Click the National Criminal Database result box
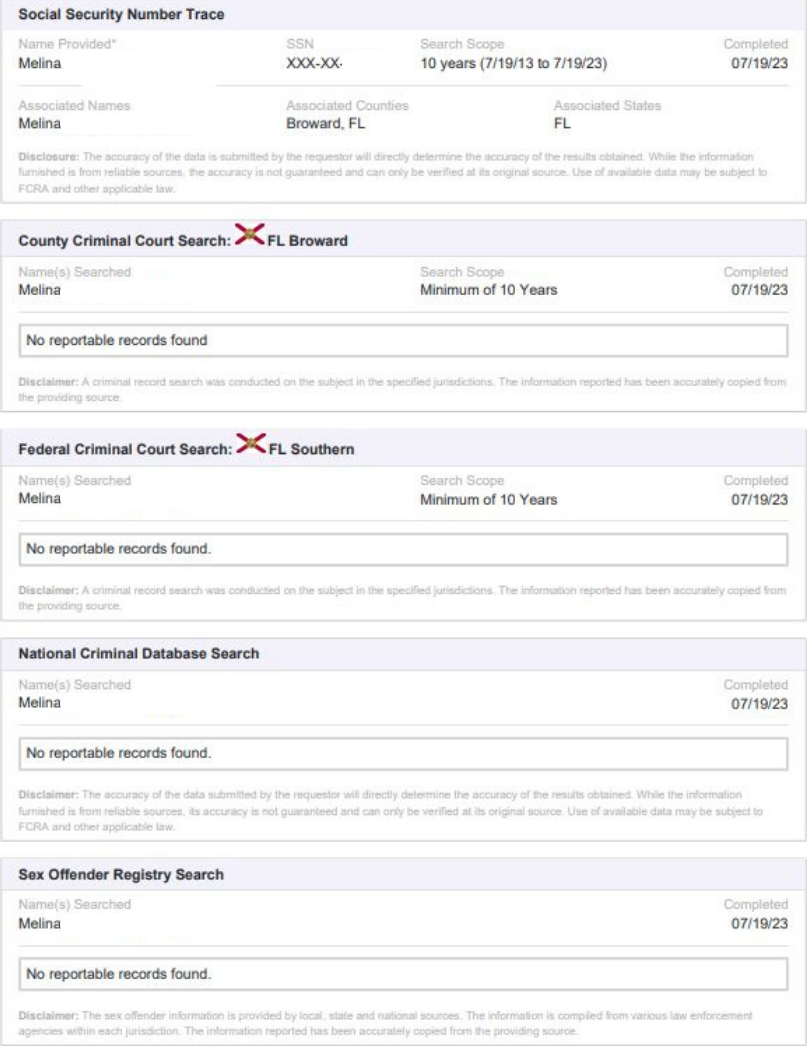Viewport: 807px width, 1046px height. [403, 754]
